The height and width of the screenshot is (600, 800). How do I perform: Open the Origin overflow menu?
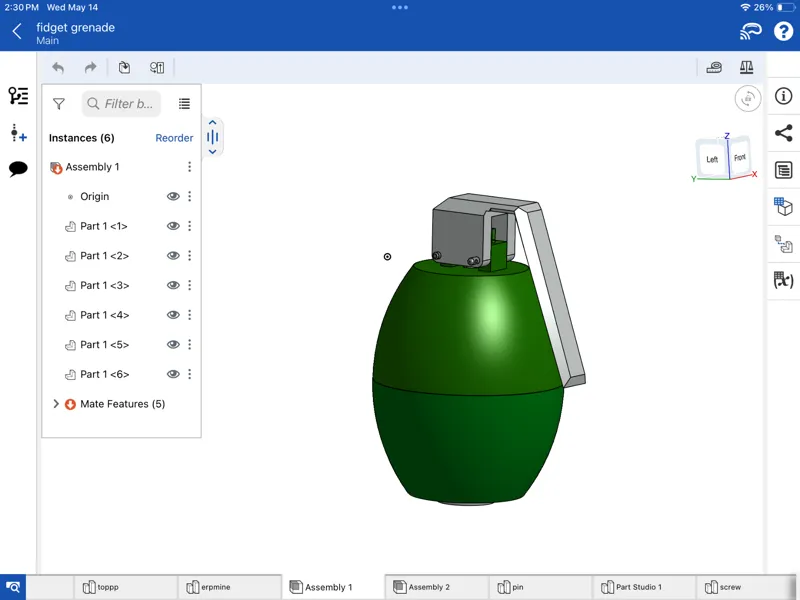pyautogui.click(x=189, y=196)
